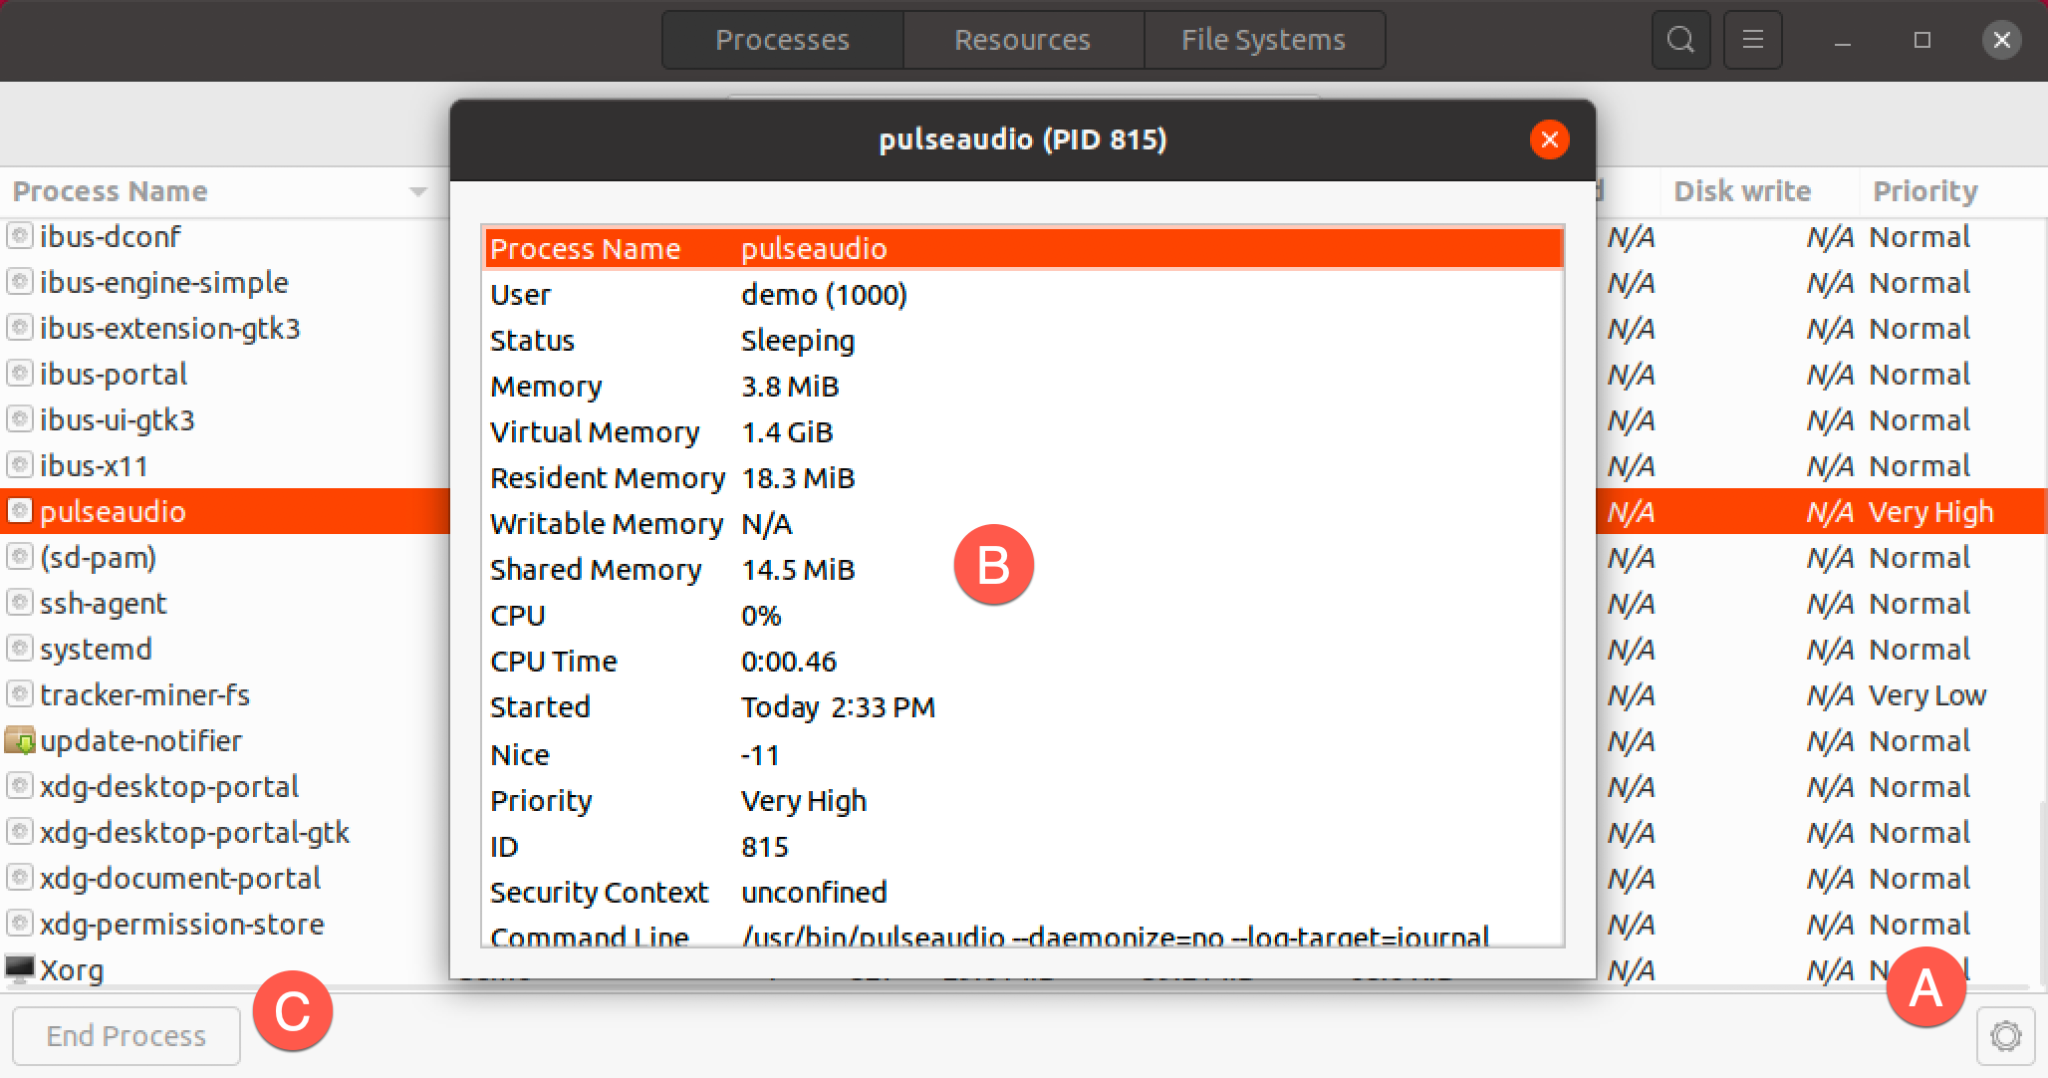Click Very Low priority of tracker-miner-fs
The width and height of the screenshot is (2048, 1078).
(1927, 695)
